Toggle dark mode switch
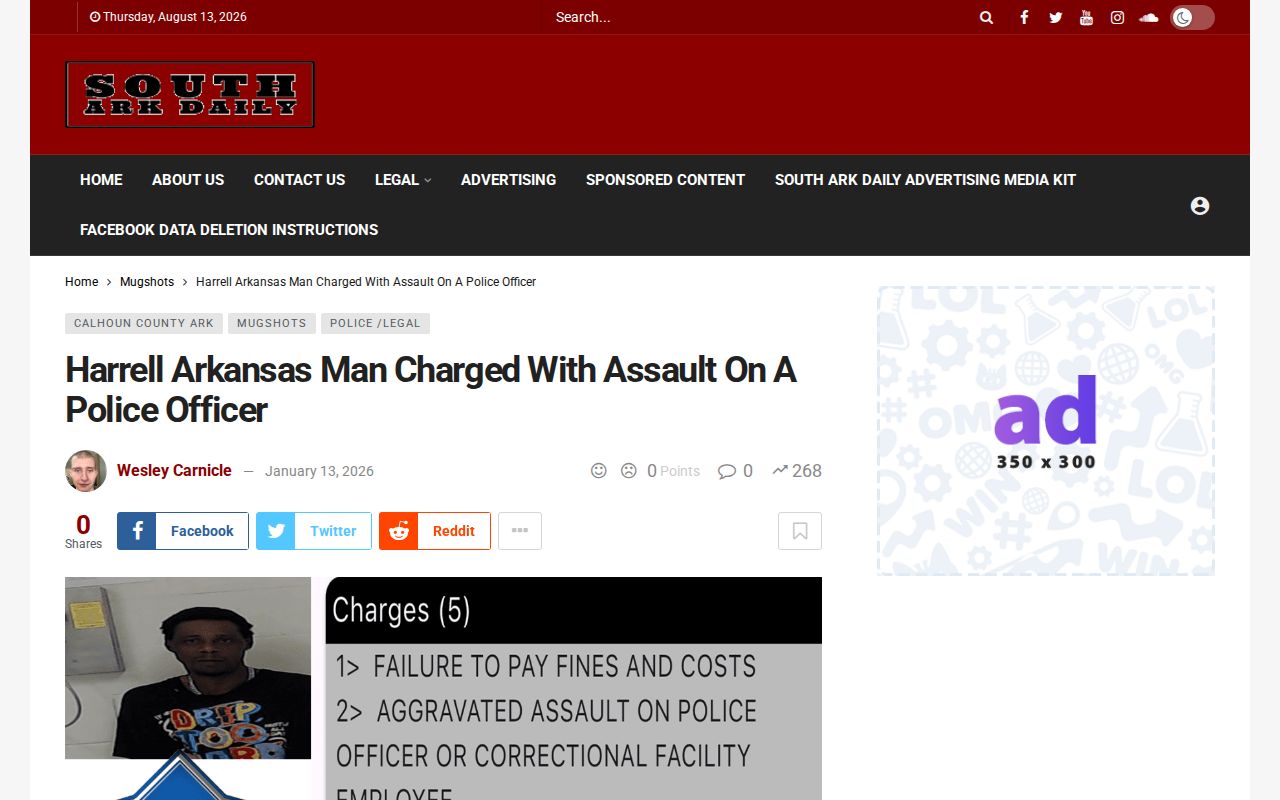The width and height of the screenshot is (1280, 800). 1192,17
